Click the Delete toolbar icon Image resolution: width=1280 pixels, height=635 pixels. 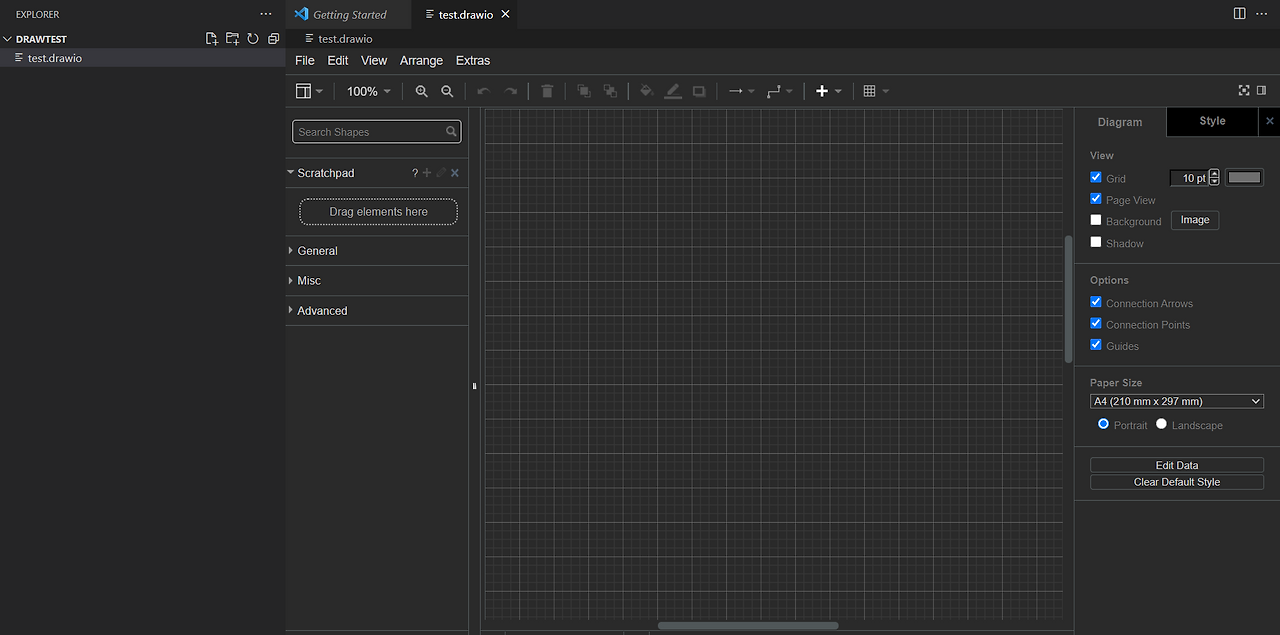pyautogui.click(x=547, y=91)
